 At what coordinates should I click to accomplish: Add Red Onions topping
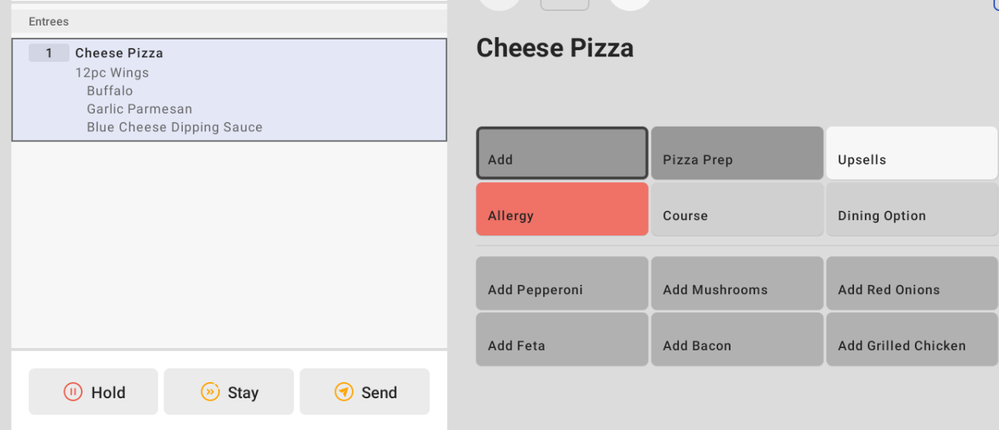coord(911,284)
